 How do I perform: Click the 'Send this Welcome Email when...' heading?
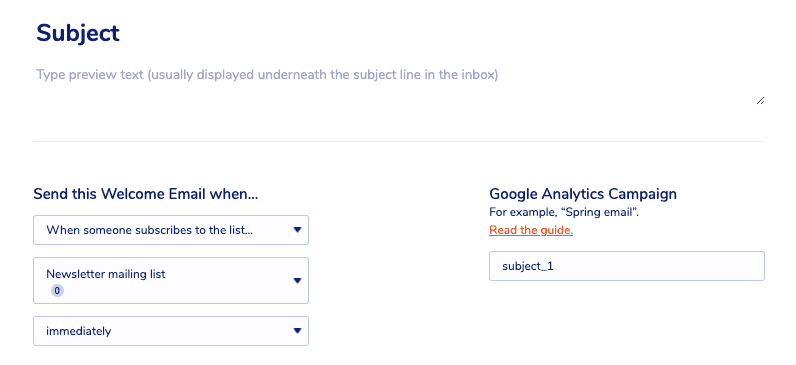[x=146, y=194]
